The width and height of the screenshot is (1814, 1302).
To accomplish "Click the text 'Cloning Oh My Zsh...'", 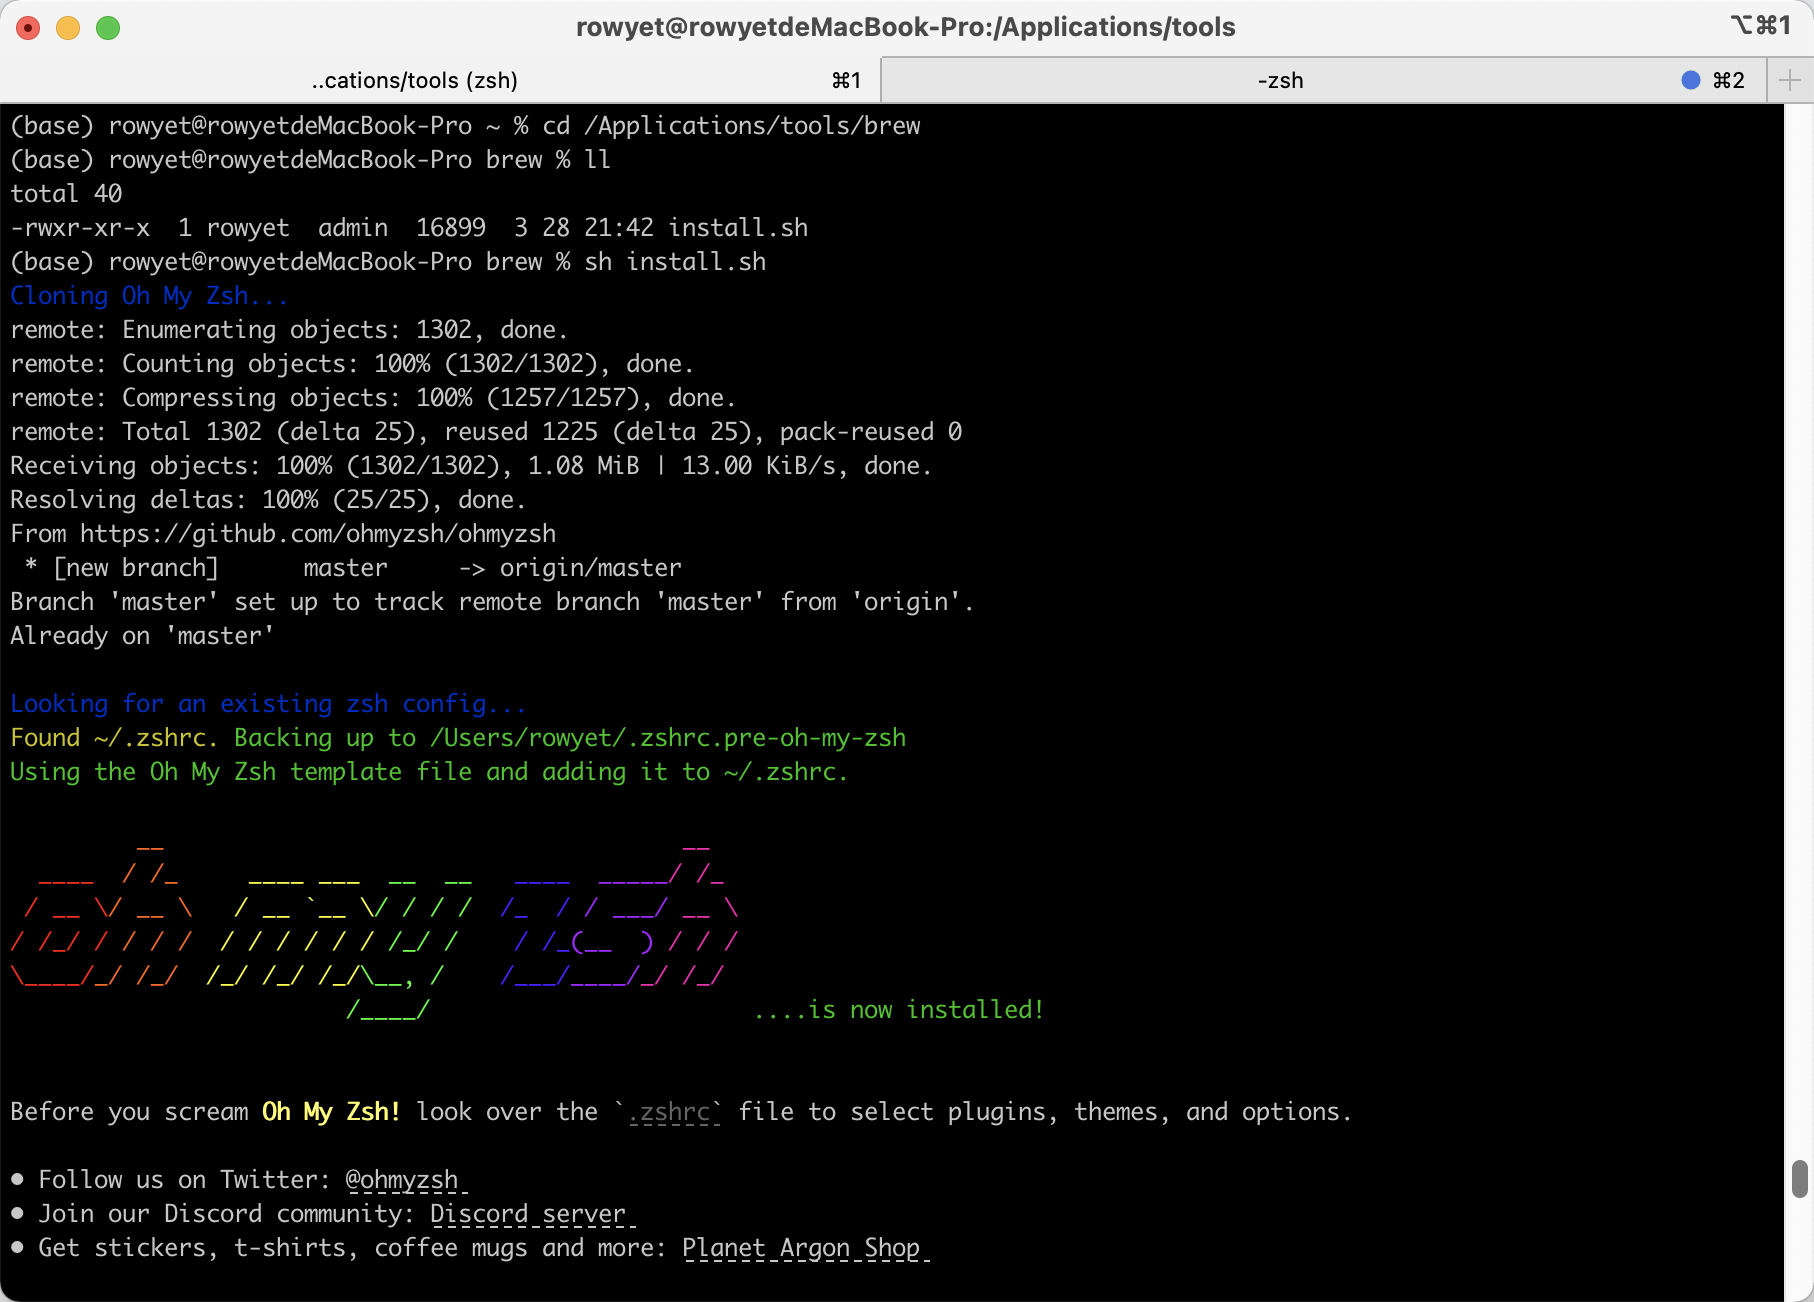I will click(149, 296).
